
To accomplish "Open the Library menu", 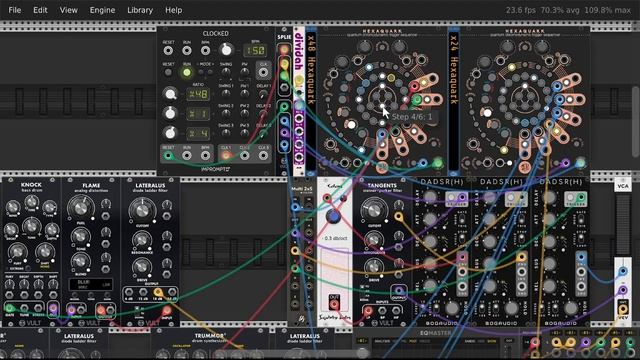I will click(140, 10).
